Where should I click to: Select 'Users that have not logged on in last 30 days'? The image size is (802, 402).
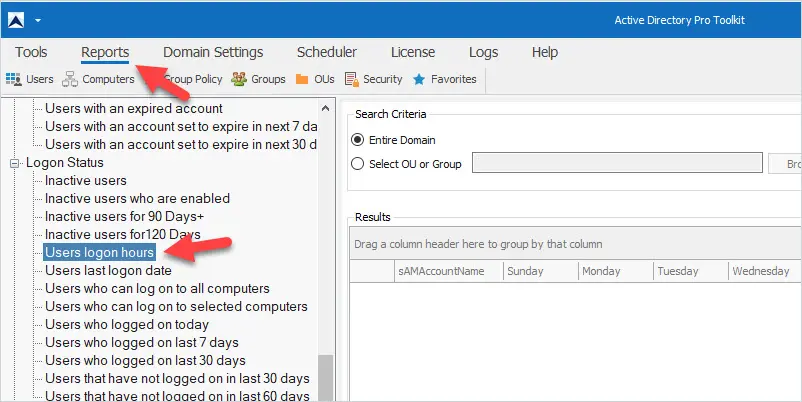(177, 378)
